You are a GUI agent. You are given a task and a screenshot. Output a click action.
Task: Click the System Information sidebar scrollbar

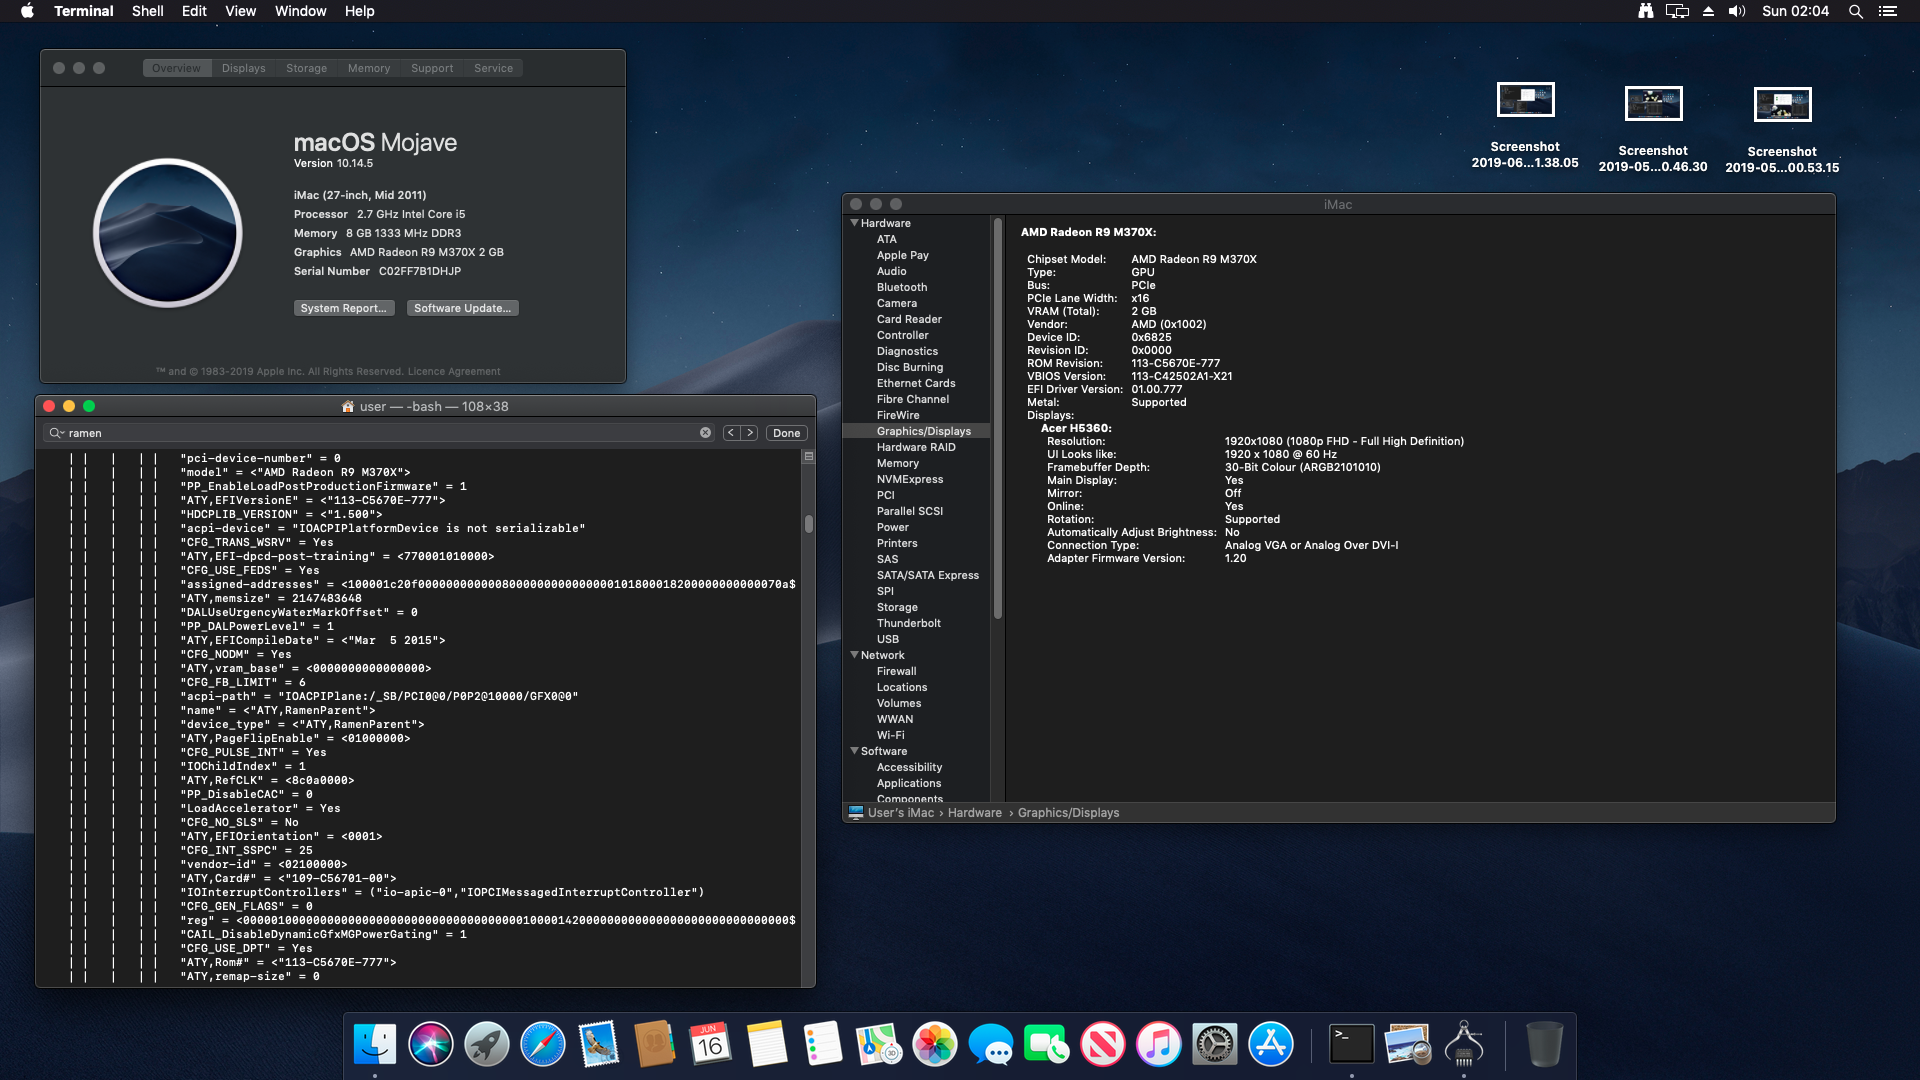point(997,419)
